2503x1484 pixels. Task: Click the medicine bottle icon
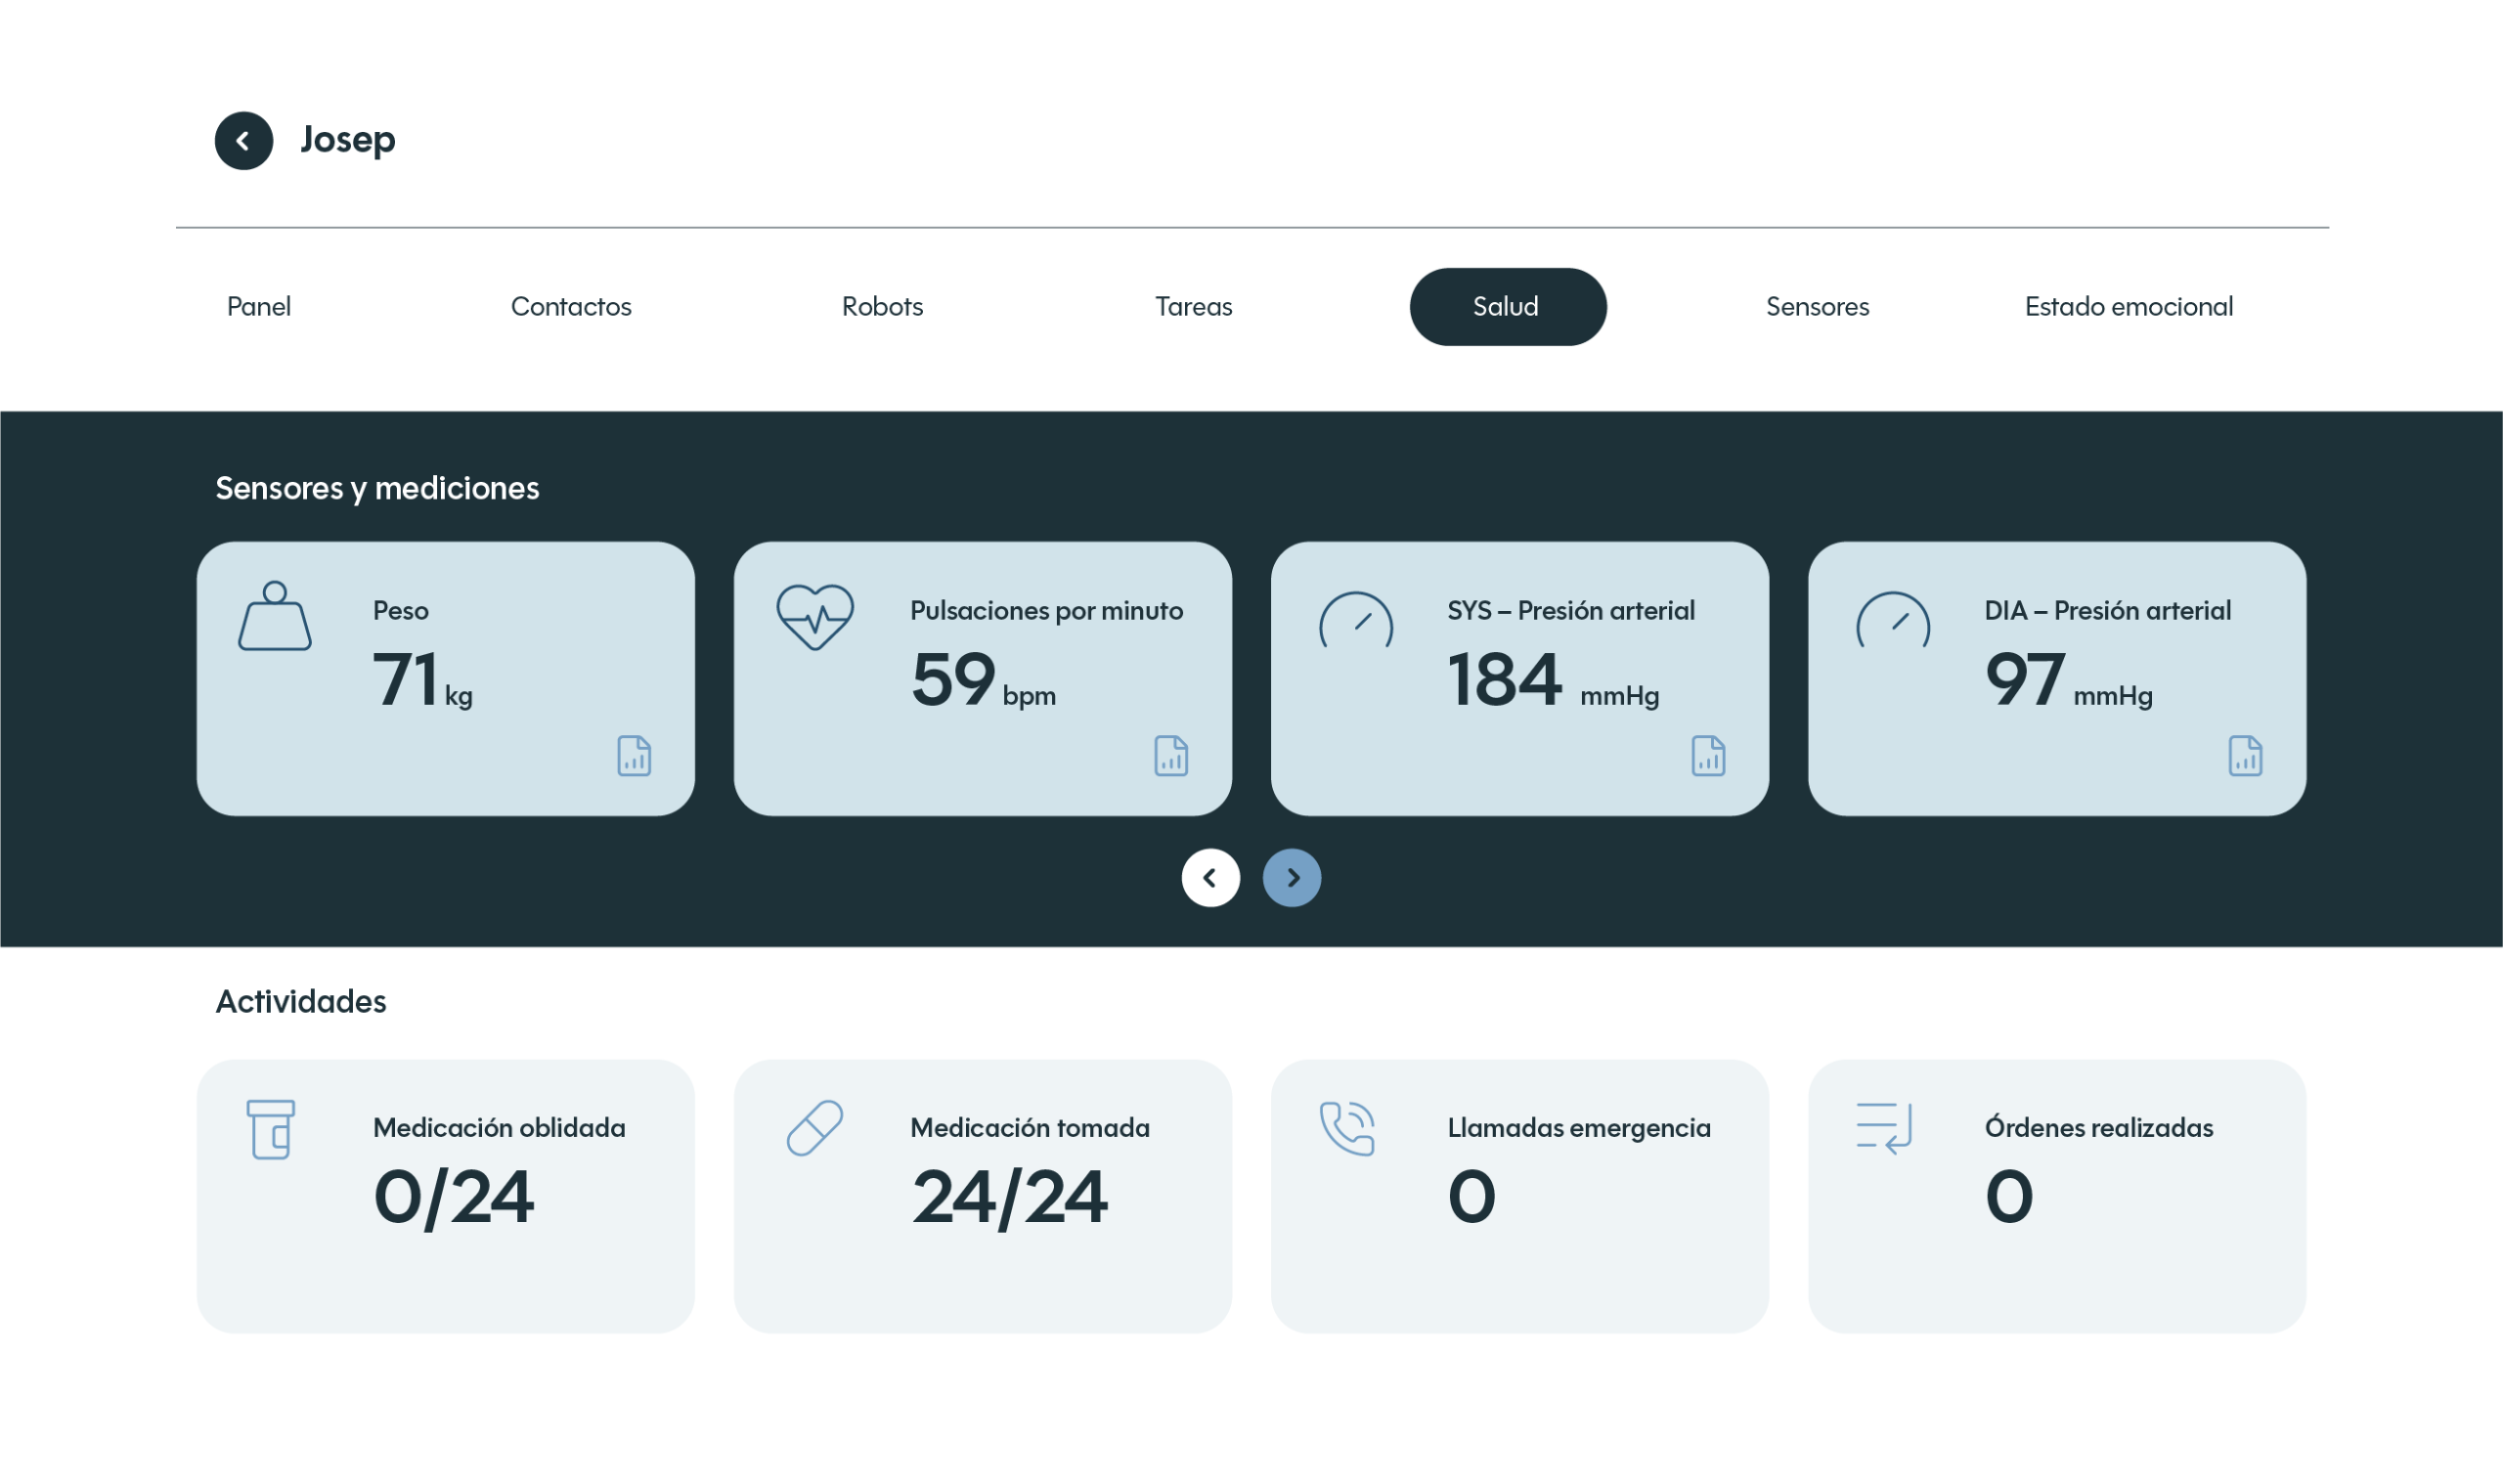pos(271,1129)
